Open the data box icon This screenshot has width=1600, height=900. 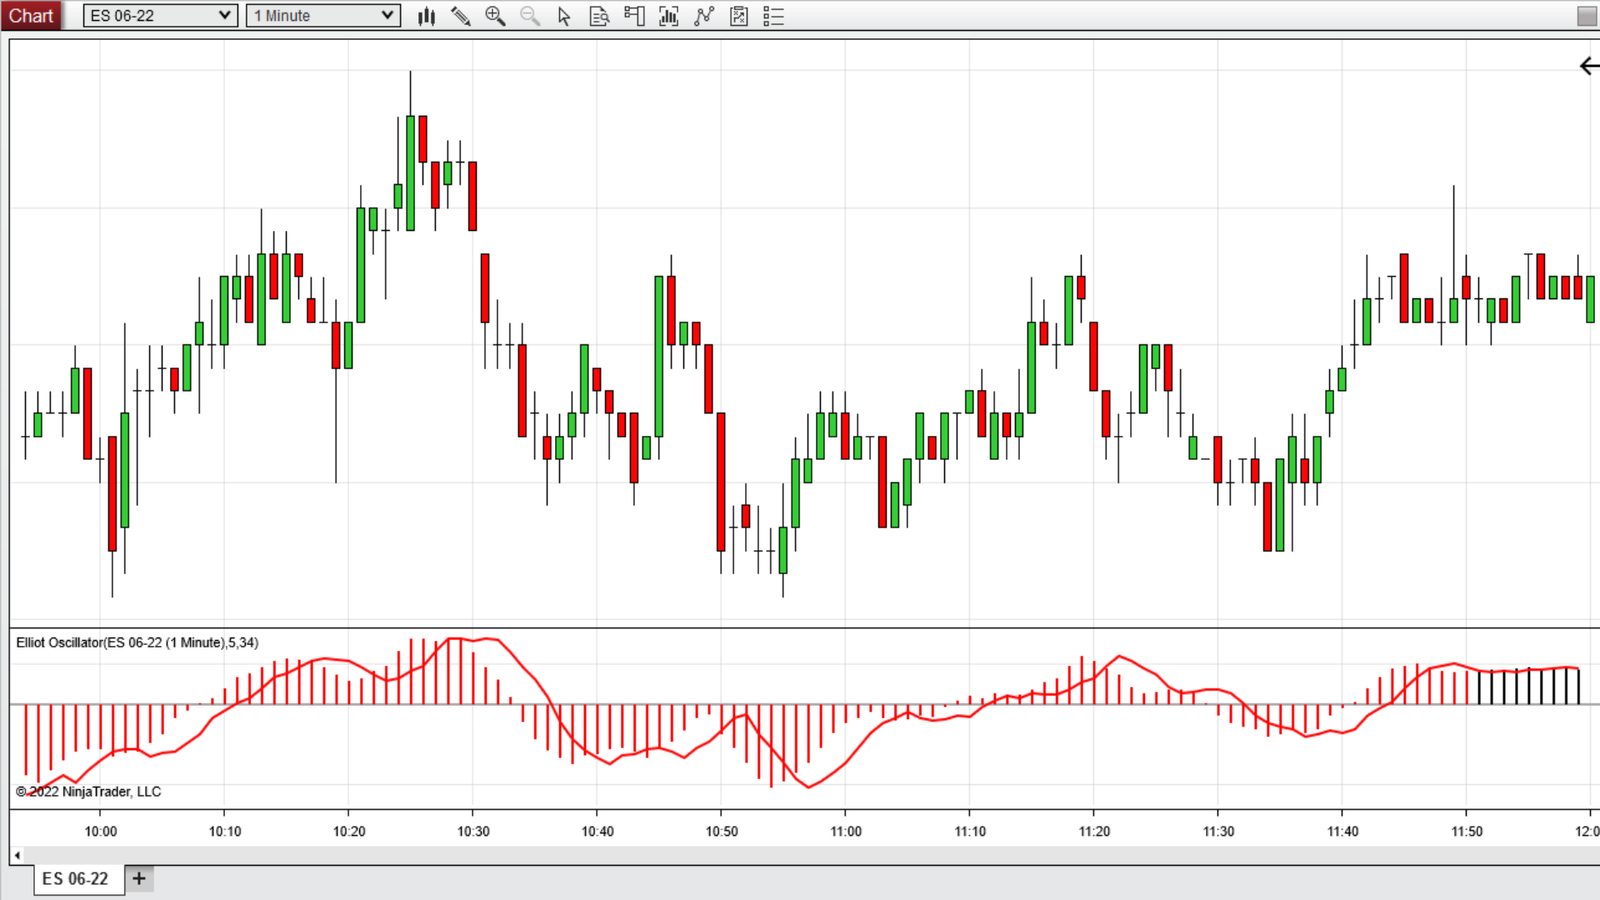[x=599, y=16]
